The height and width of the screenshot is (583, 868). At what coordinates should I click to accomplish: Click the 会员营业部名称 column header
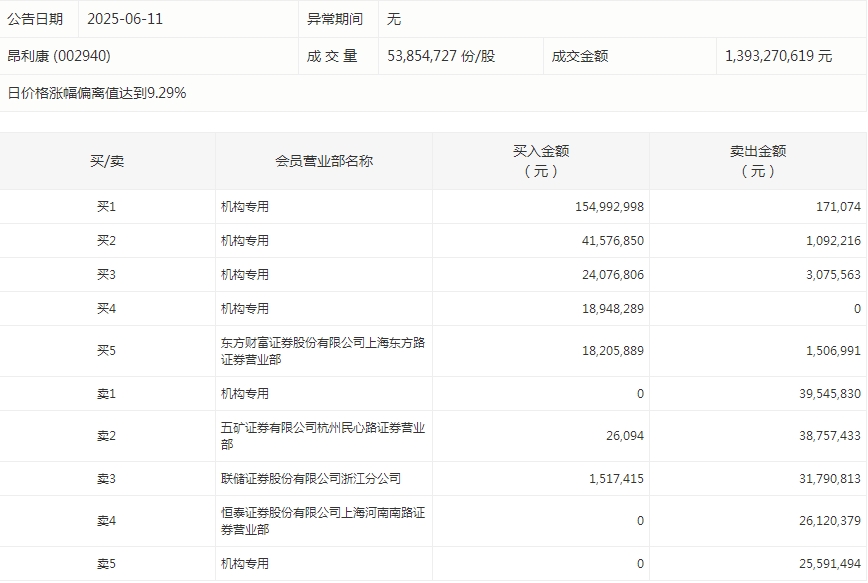(x=324, y=161)
